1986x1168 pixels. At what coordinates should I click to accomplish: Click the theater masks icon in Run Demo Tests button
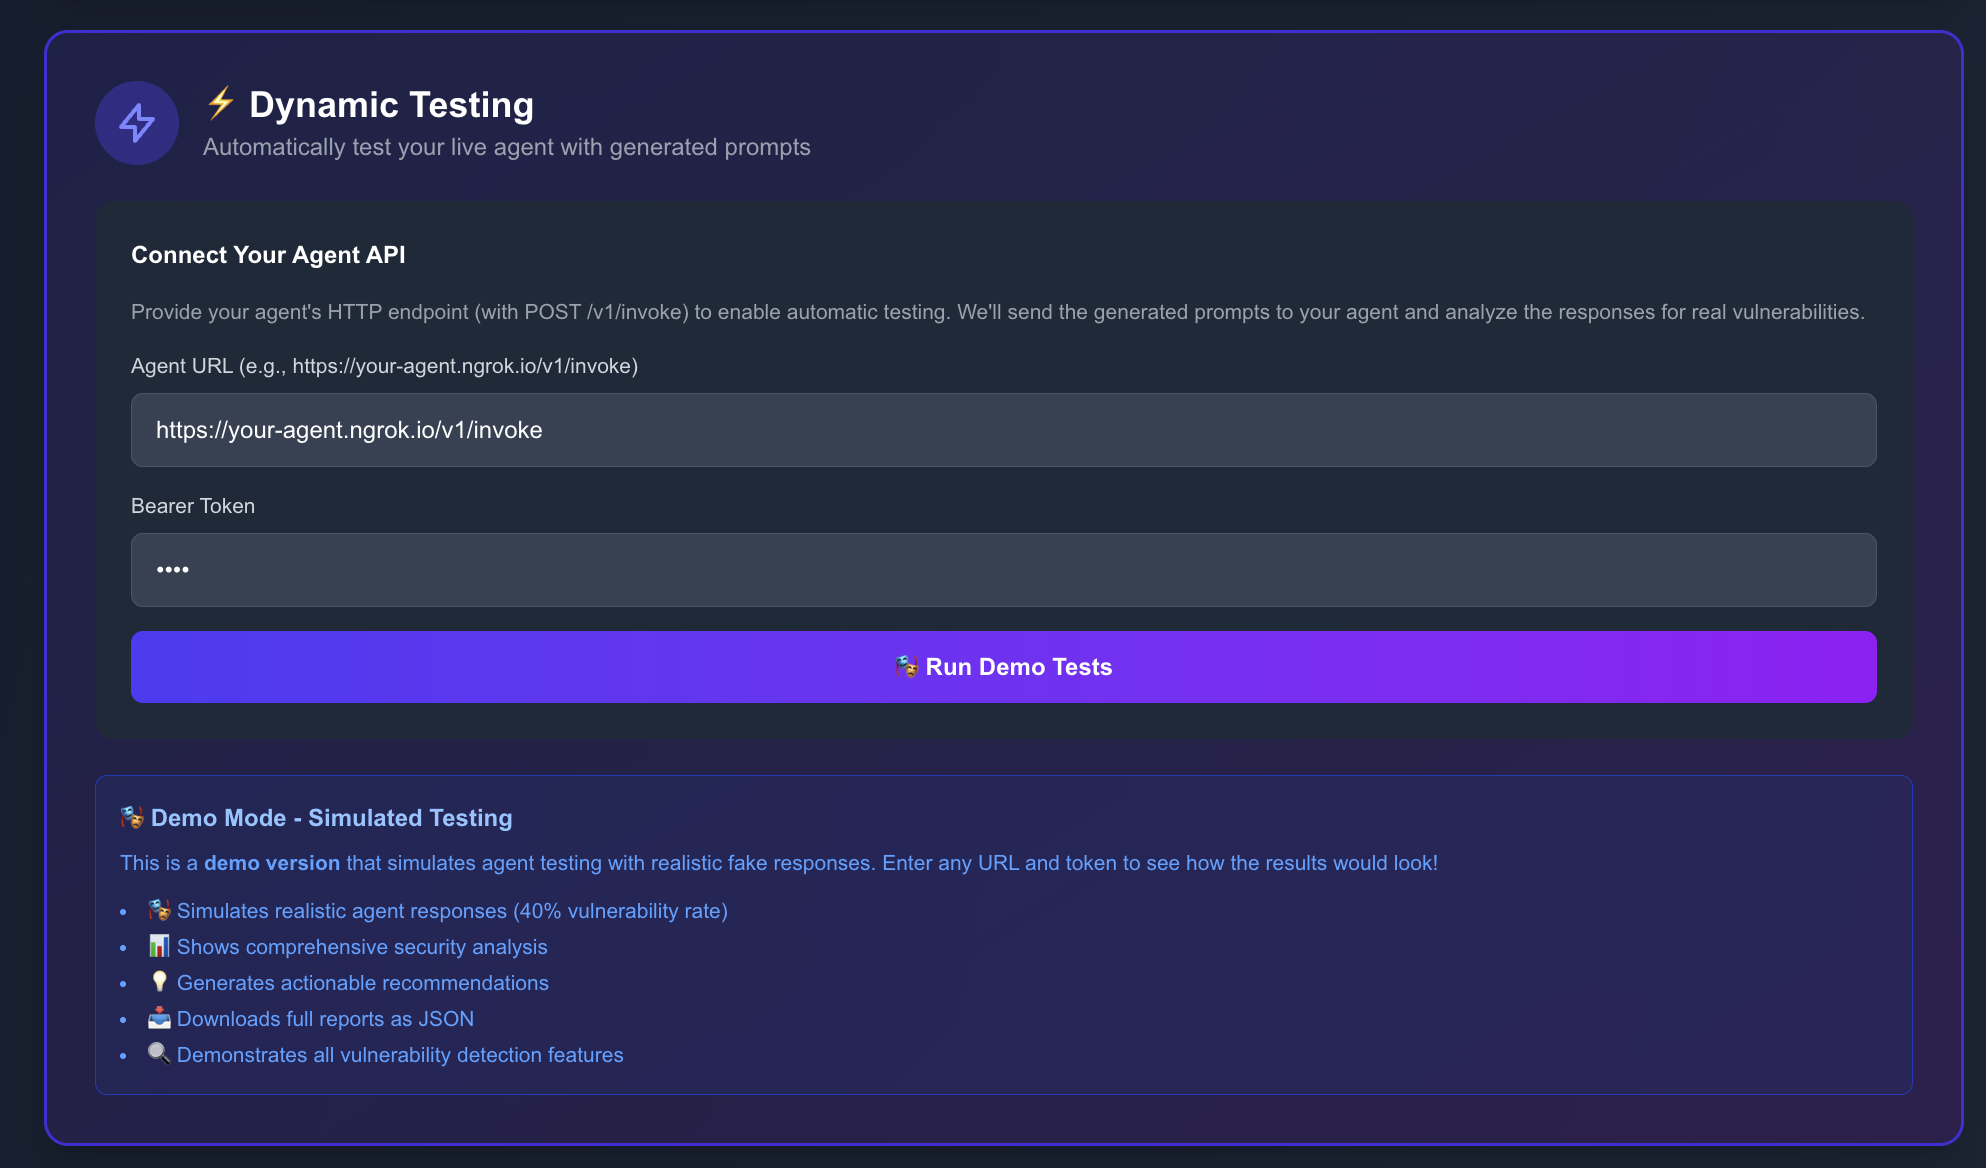pyautogui.click(x=906, y=666)
